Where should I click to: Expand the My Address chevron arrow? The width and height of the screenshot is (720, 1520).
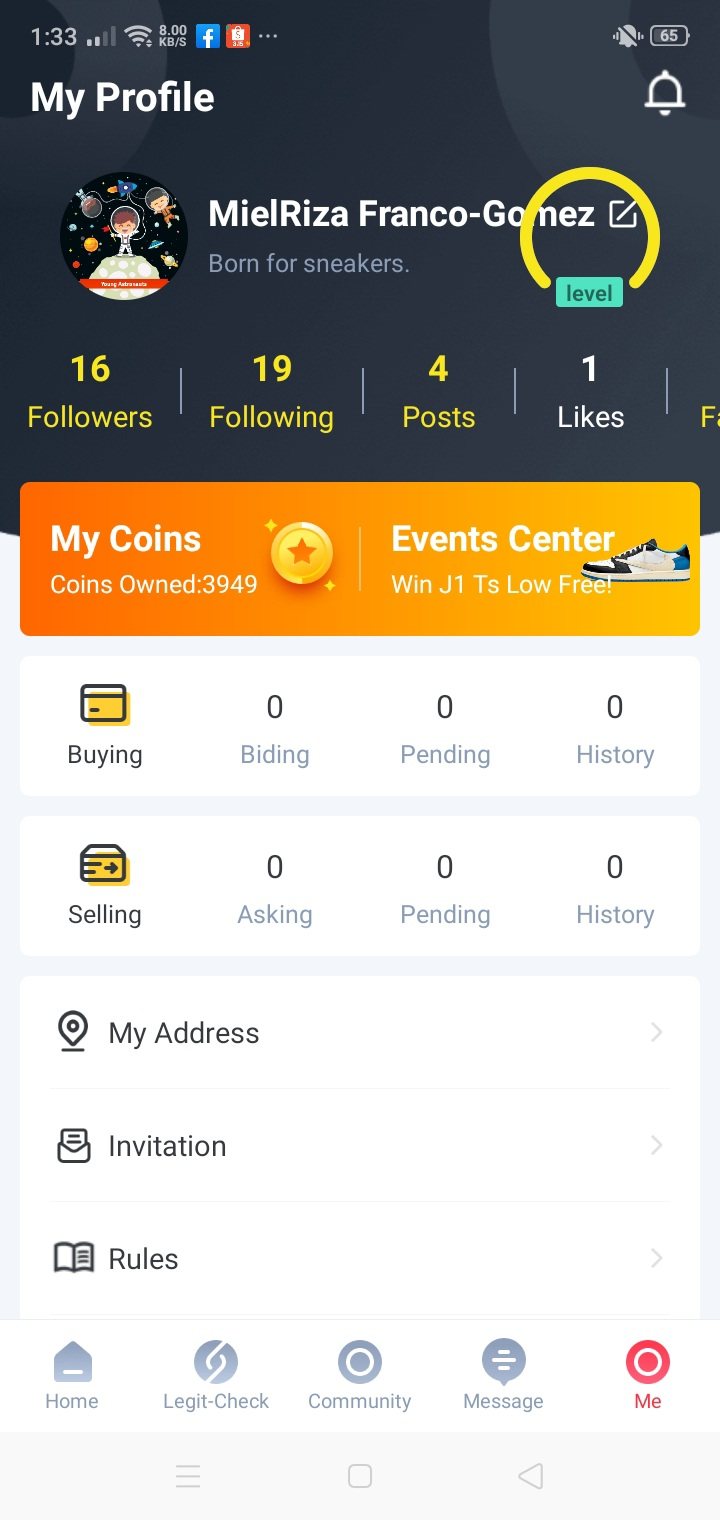656,1032
